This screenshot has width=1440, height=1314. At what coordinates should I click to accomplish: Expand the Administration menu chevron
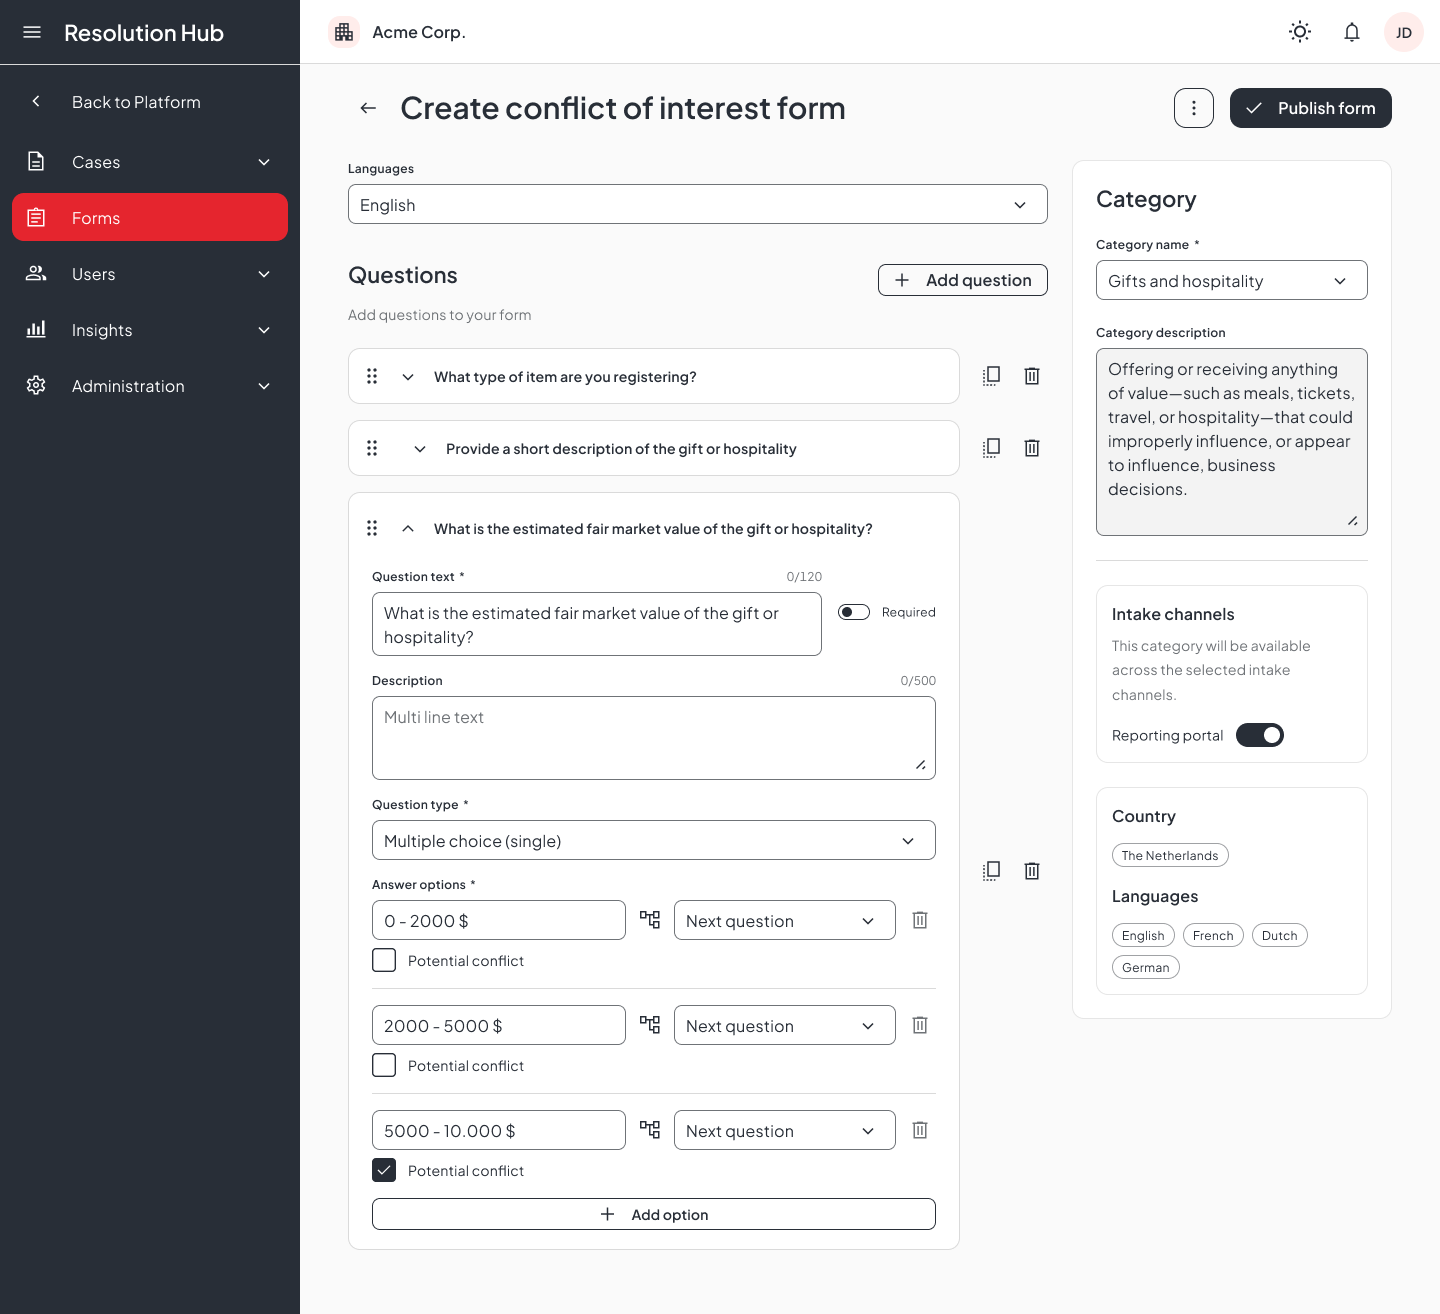click(264, 386)
